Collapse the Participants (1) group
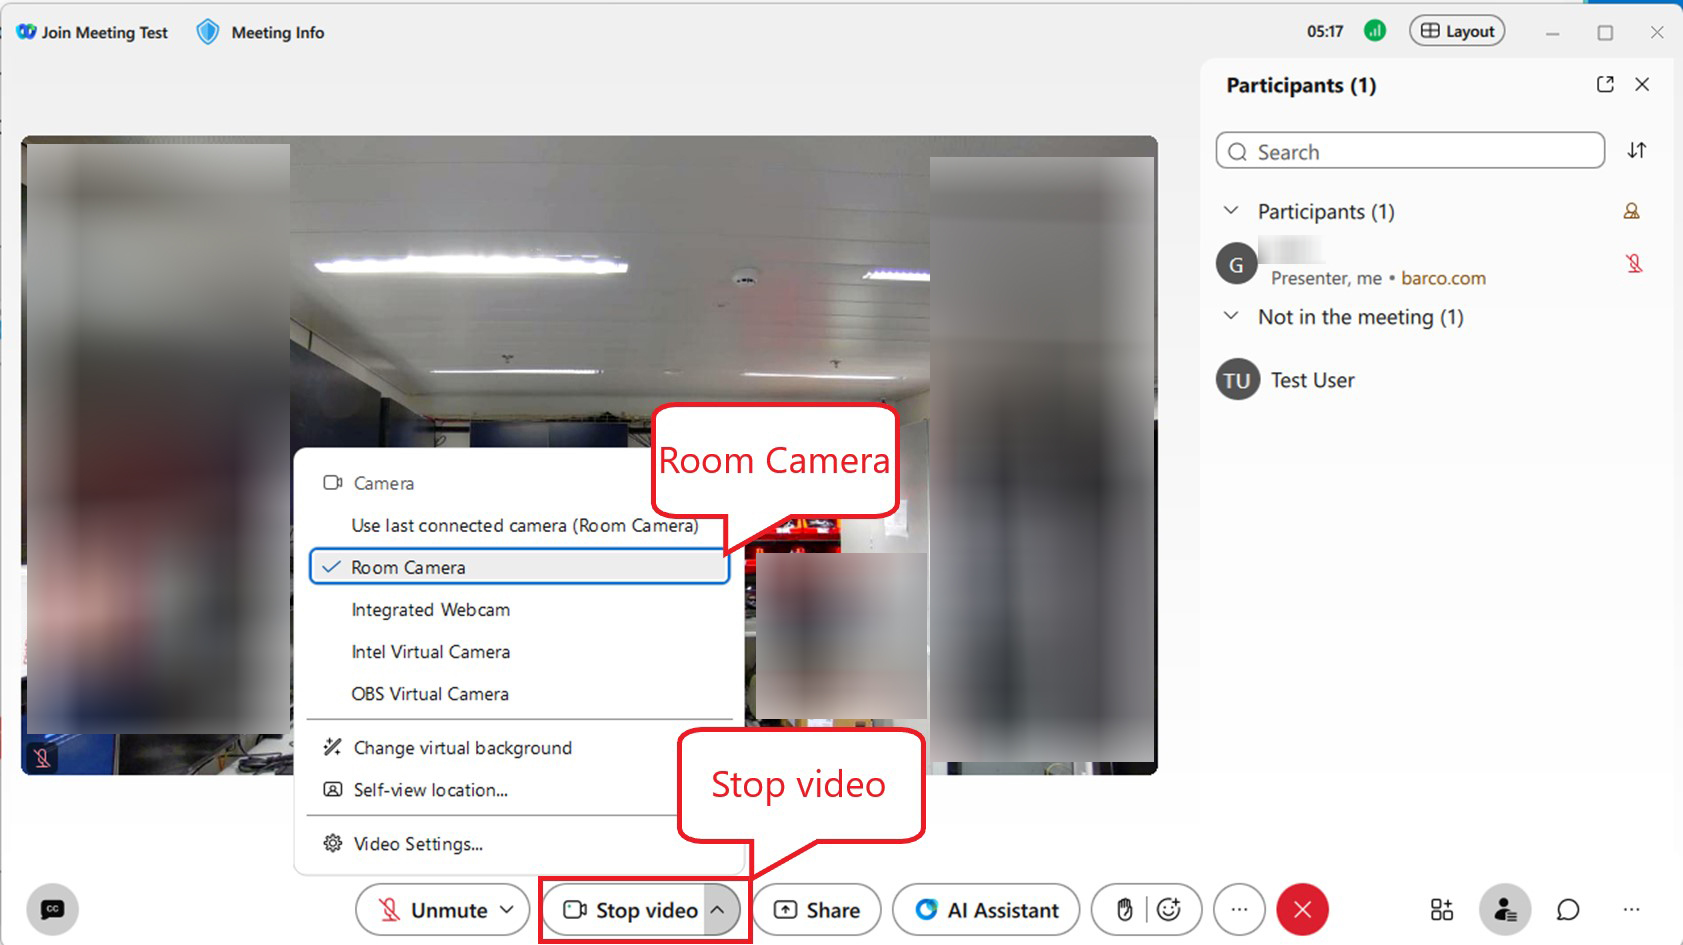The width and height of the screenshot is (1683, 945). point(1231,211)
